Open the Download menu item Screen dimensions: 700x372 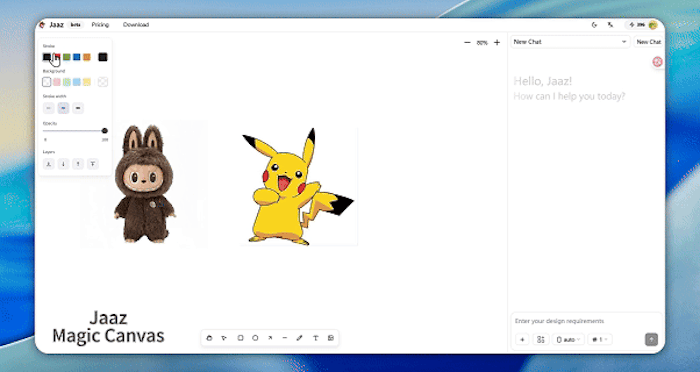pos(136,25)
